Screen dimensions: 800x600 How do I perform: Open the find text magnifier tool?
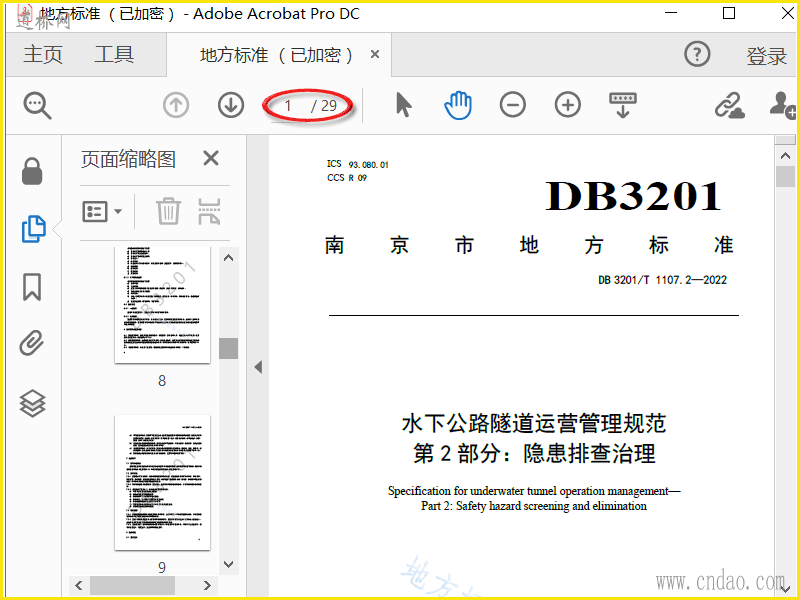click(37, 106)
